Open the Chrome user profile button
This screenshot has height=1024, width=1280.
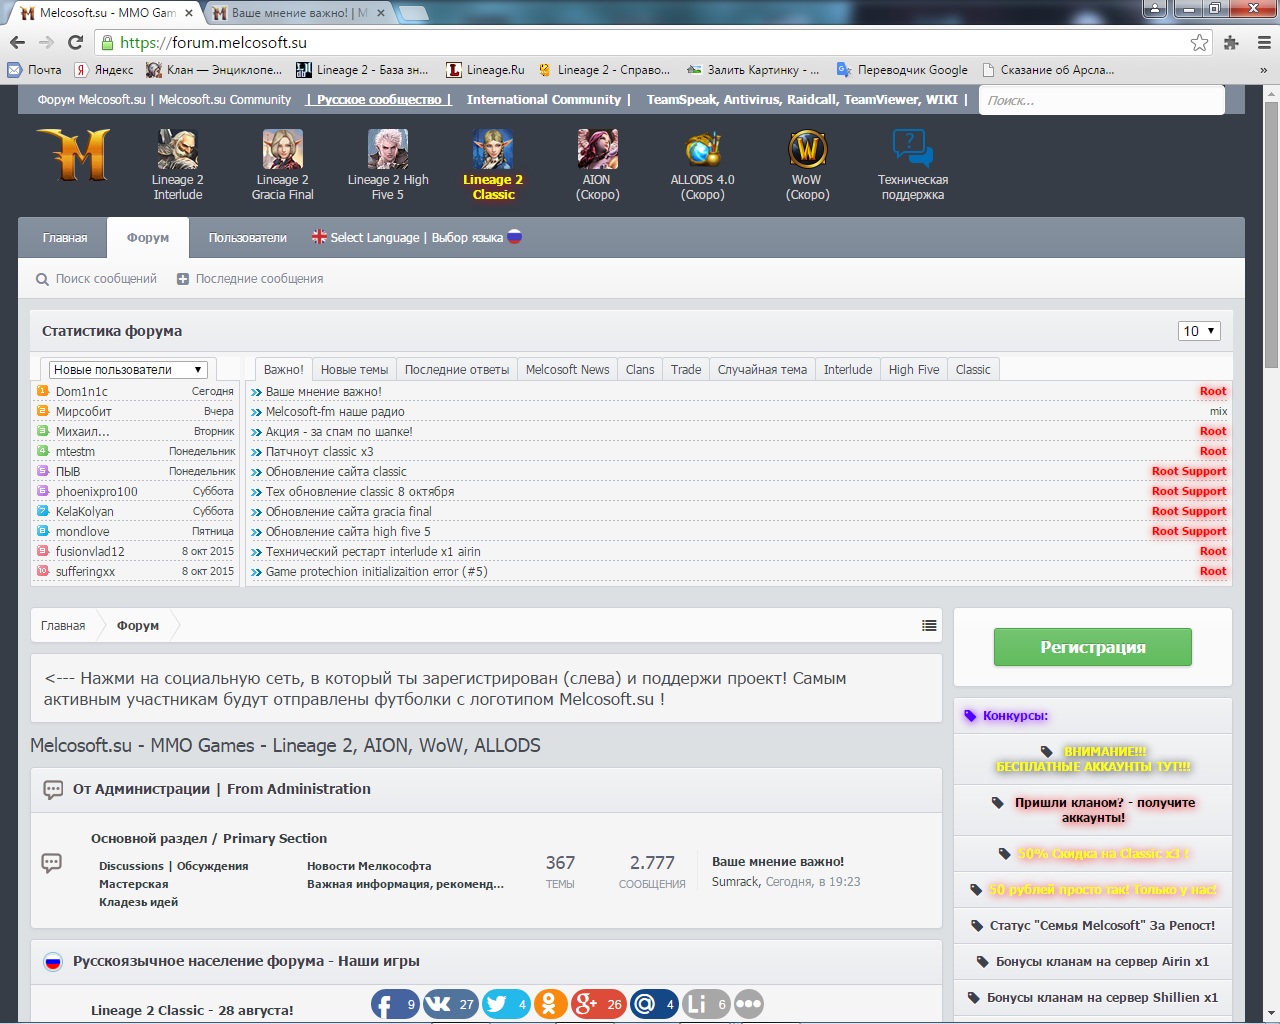point(1155,9)
